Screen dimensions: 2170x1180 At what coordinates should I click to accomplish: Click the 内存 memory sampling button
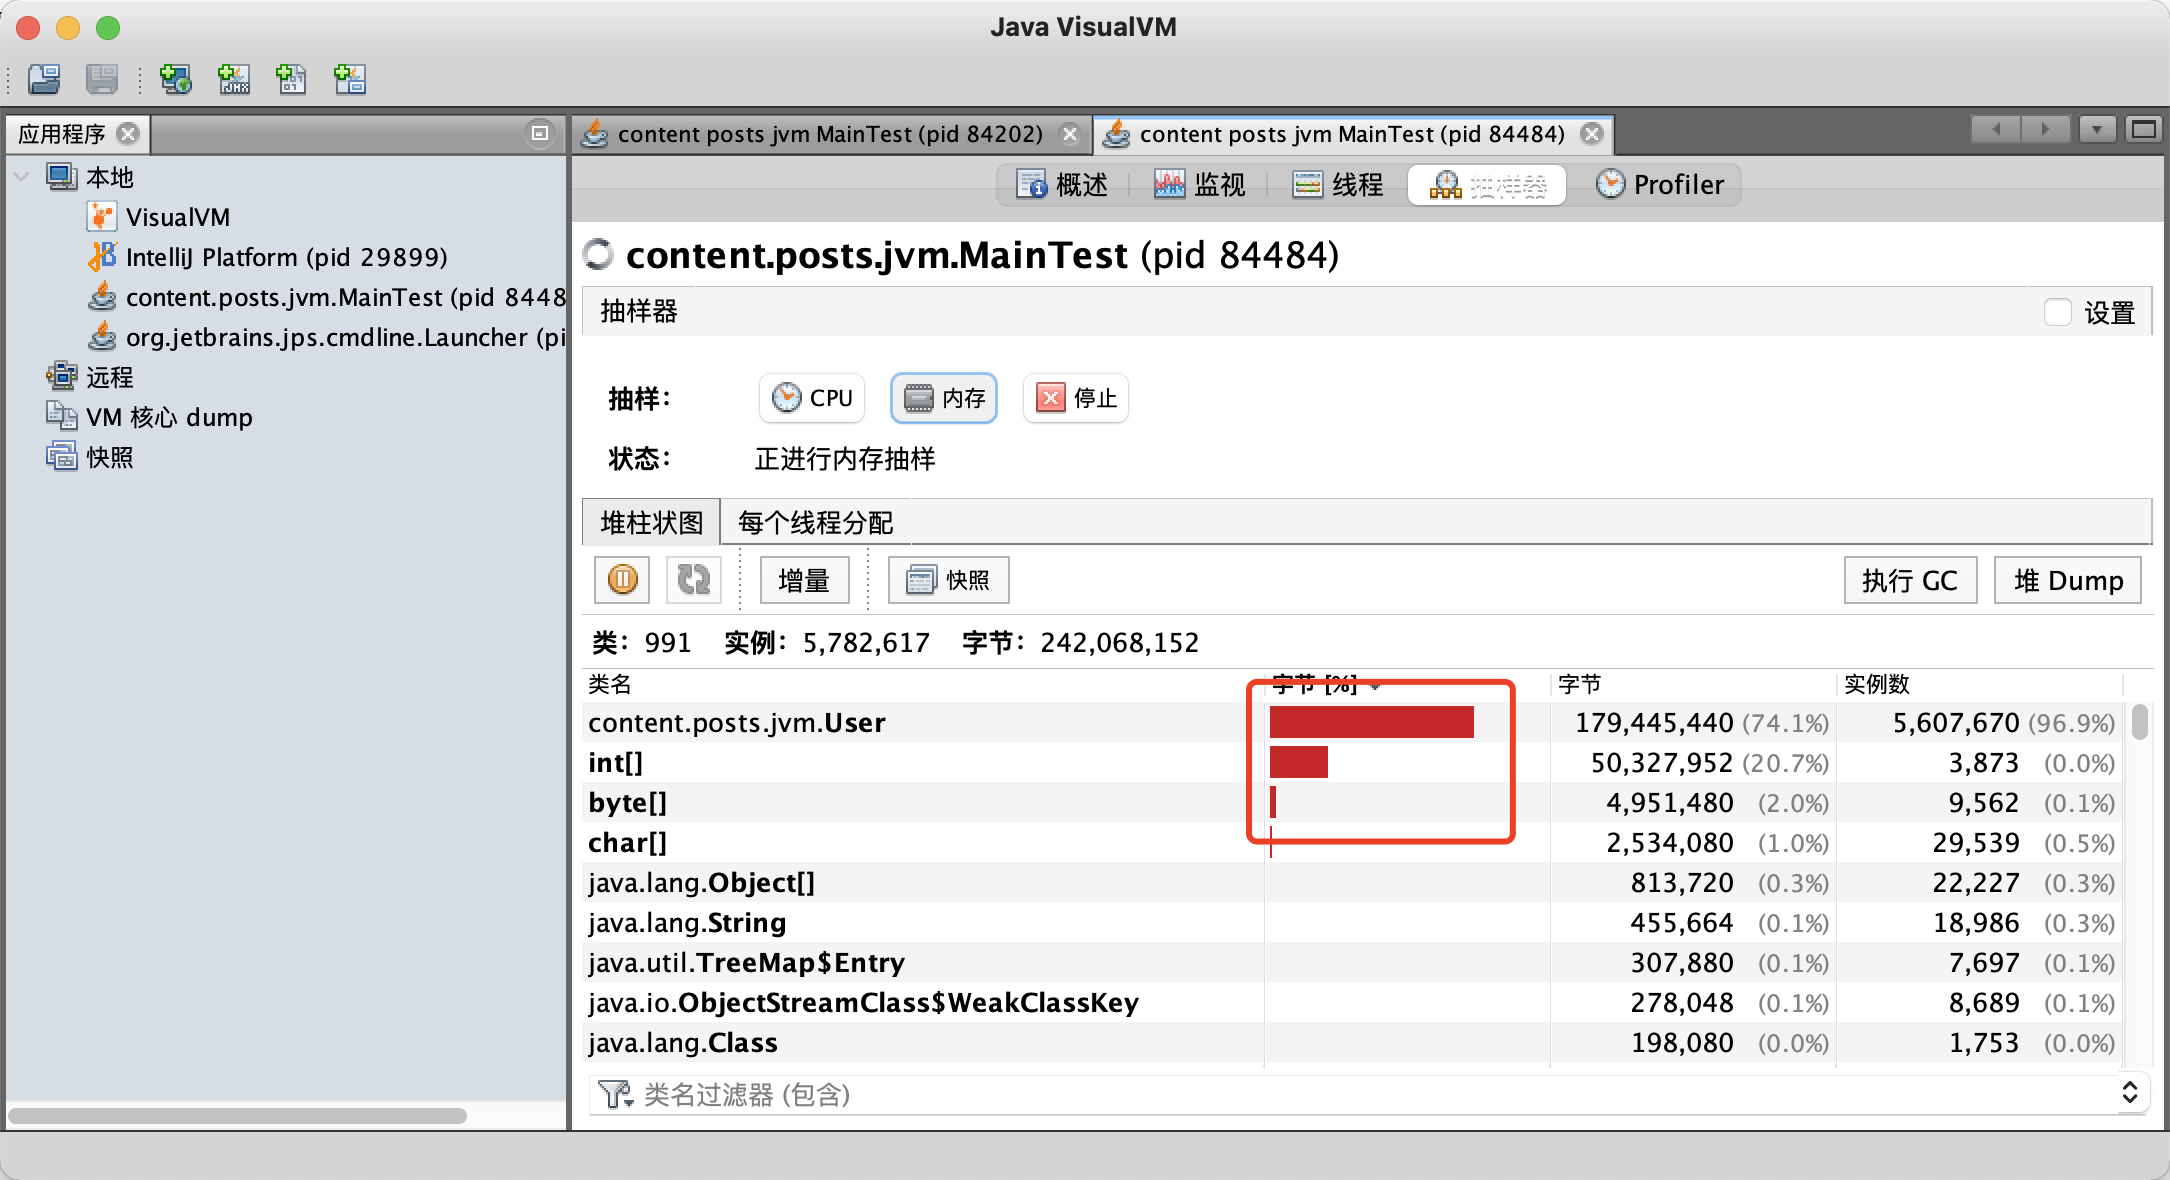pos(944,398)
